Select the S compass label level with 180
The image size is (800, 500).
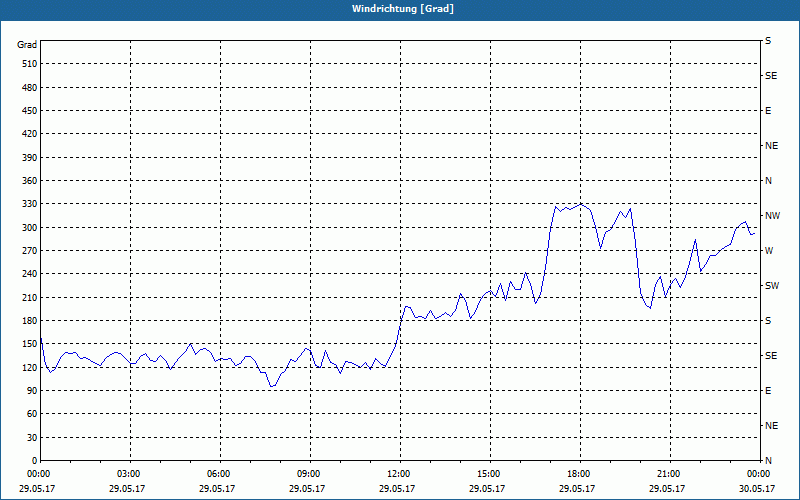(768, 321)
